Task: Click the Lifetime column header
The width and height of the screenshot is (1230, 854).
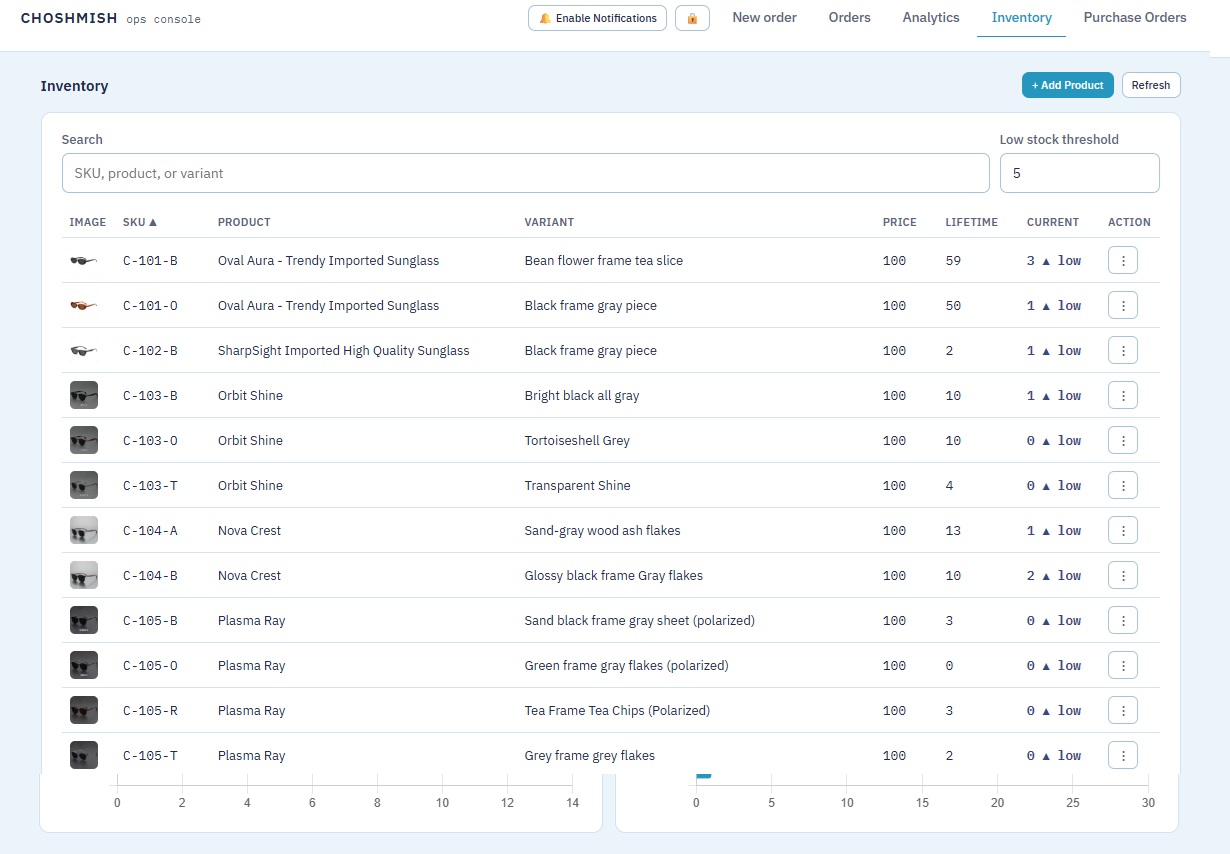Action: 972,222
